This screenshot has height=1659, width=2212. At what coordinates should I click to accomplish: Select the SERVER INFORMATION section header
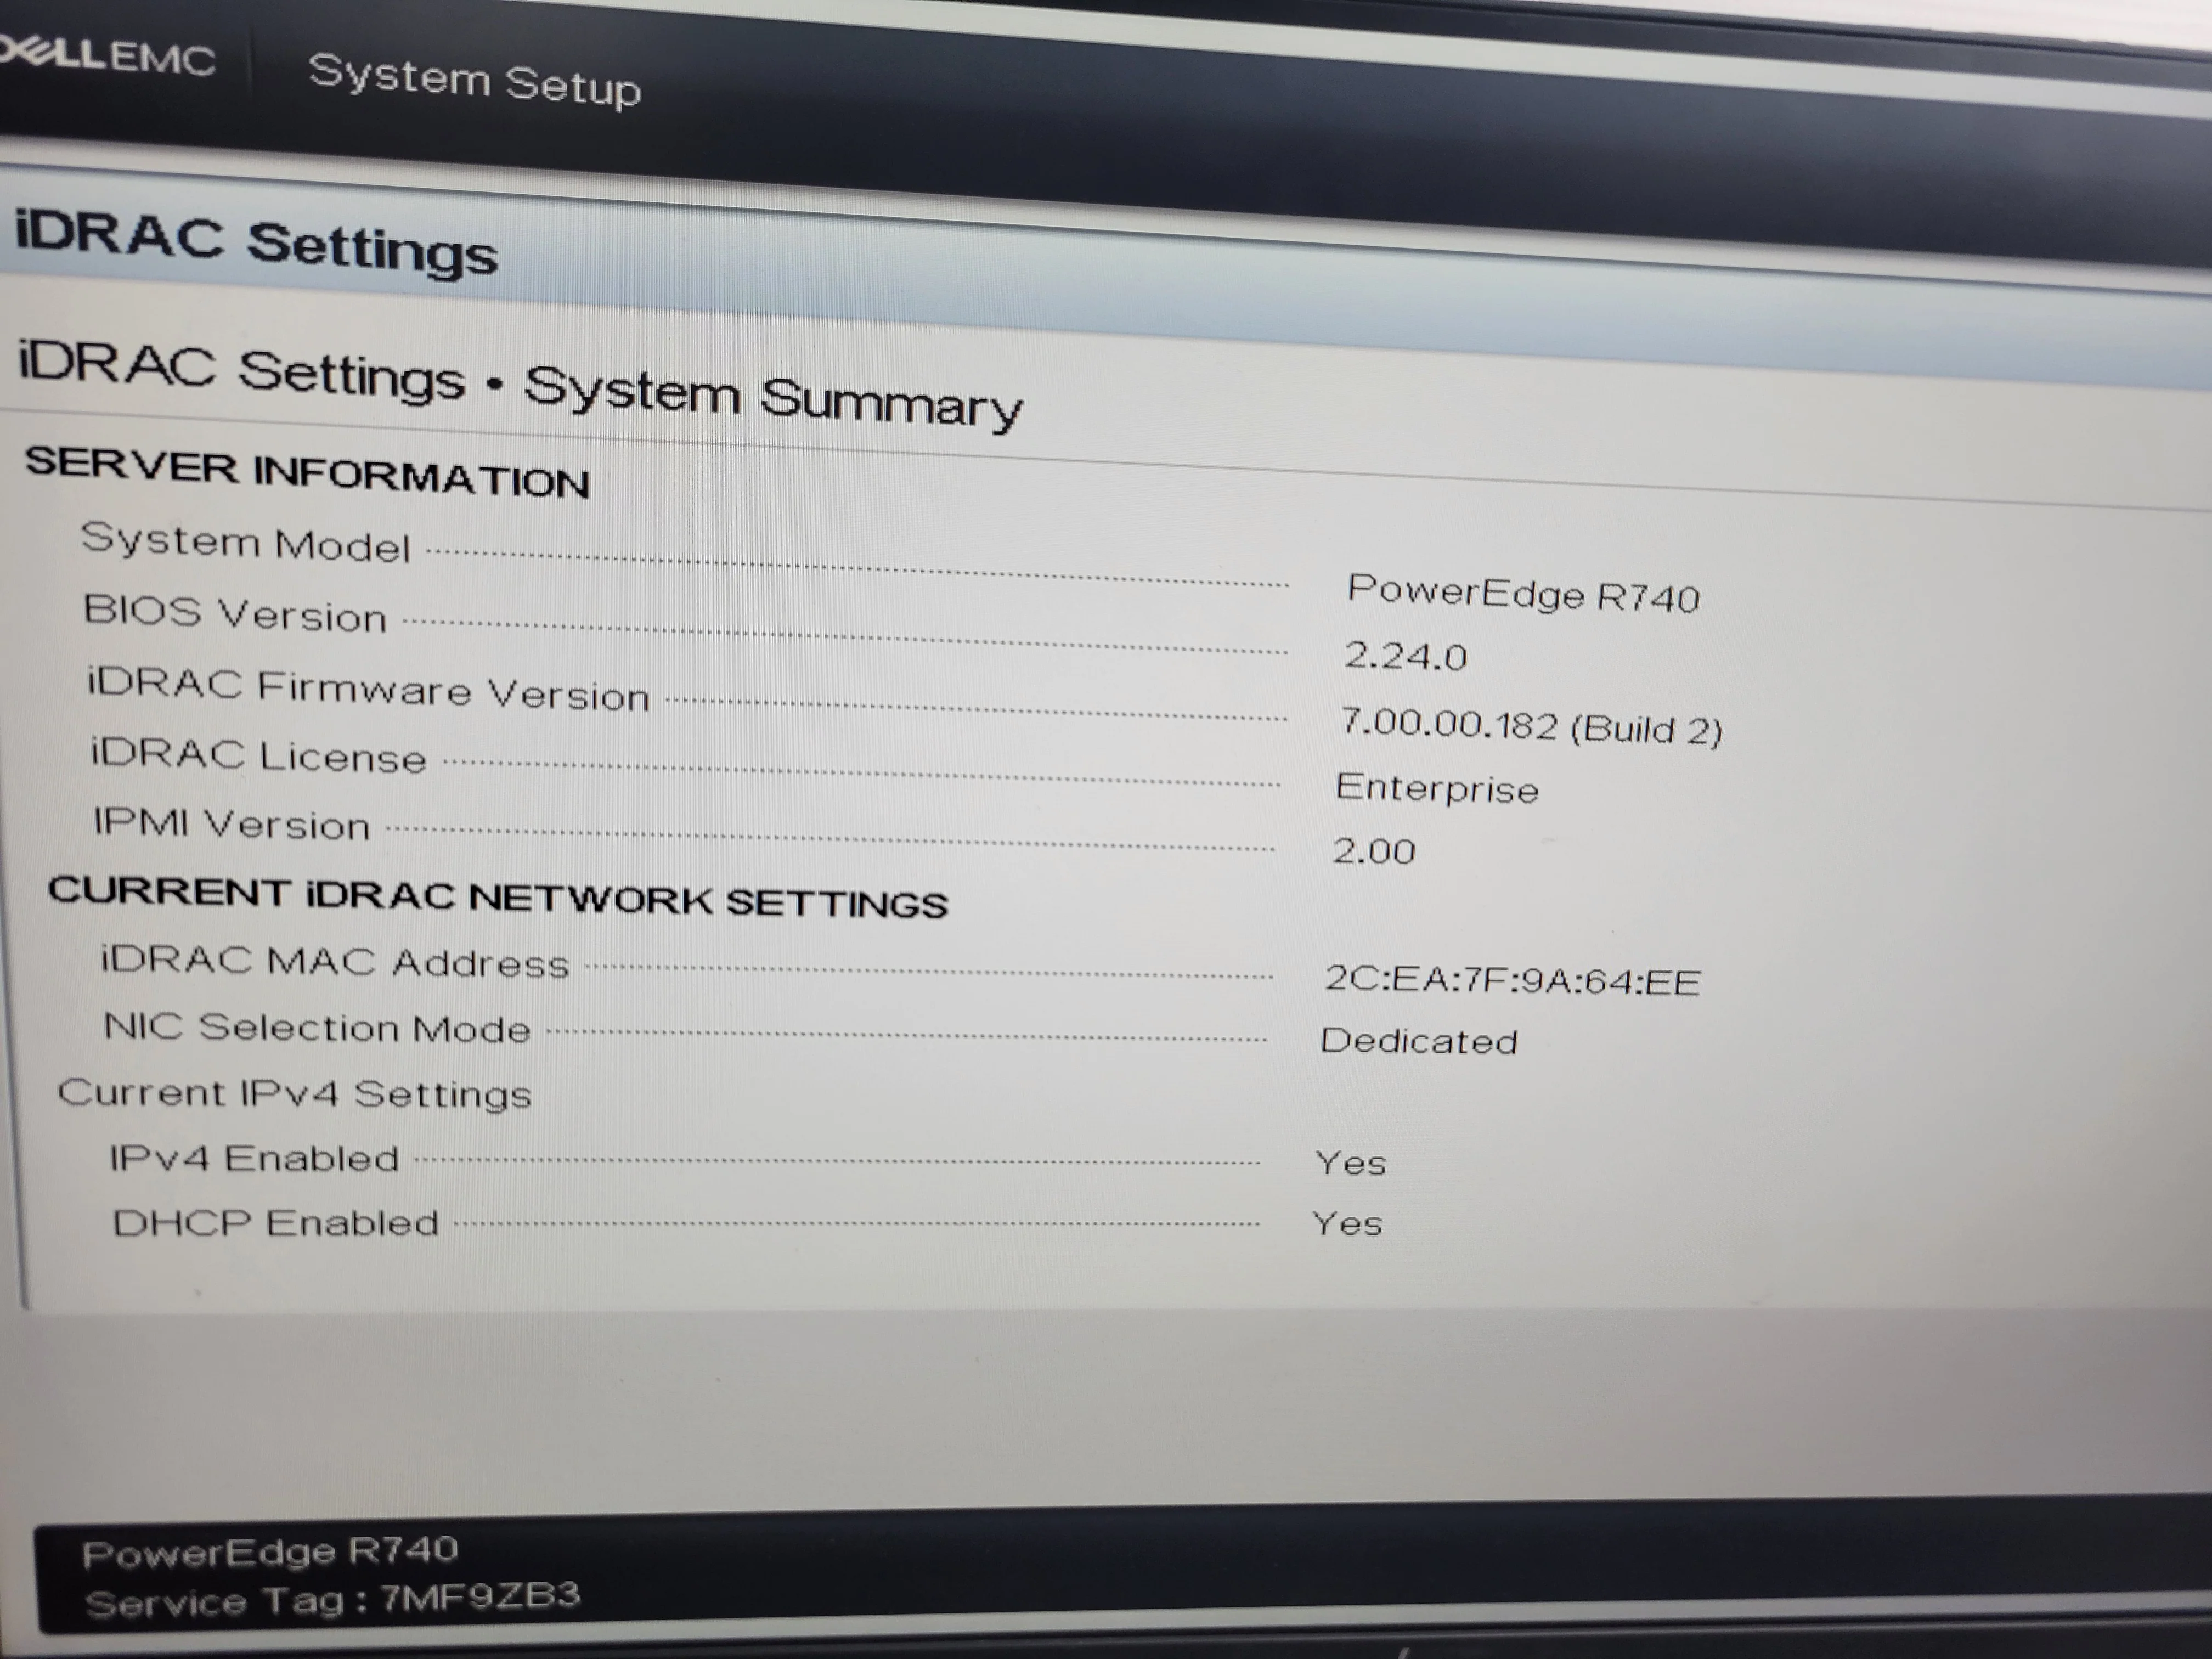pos(307,472)
